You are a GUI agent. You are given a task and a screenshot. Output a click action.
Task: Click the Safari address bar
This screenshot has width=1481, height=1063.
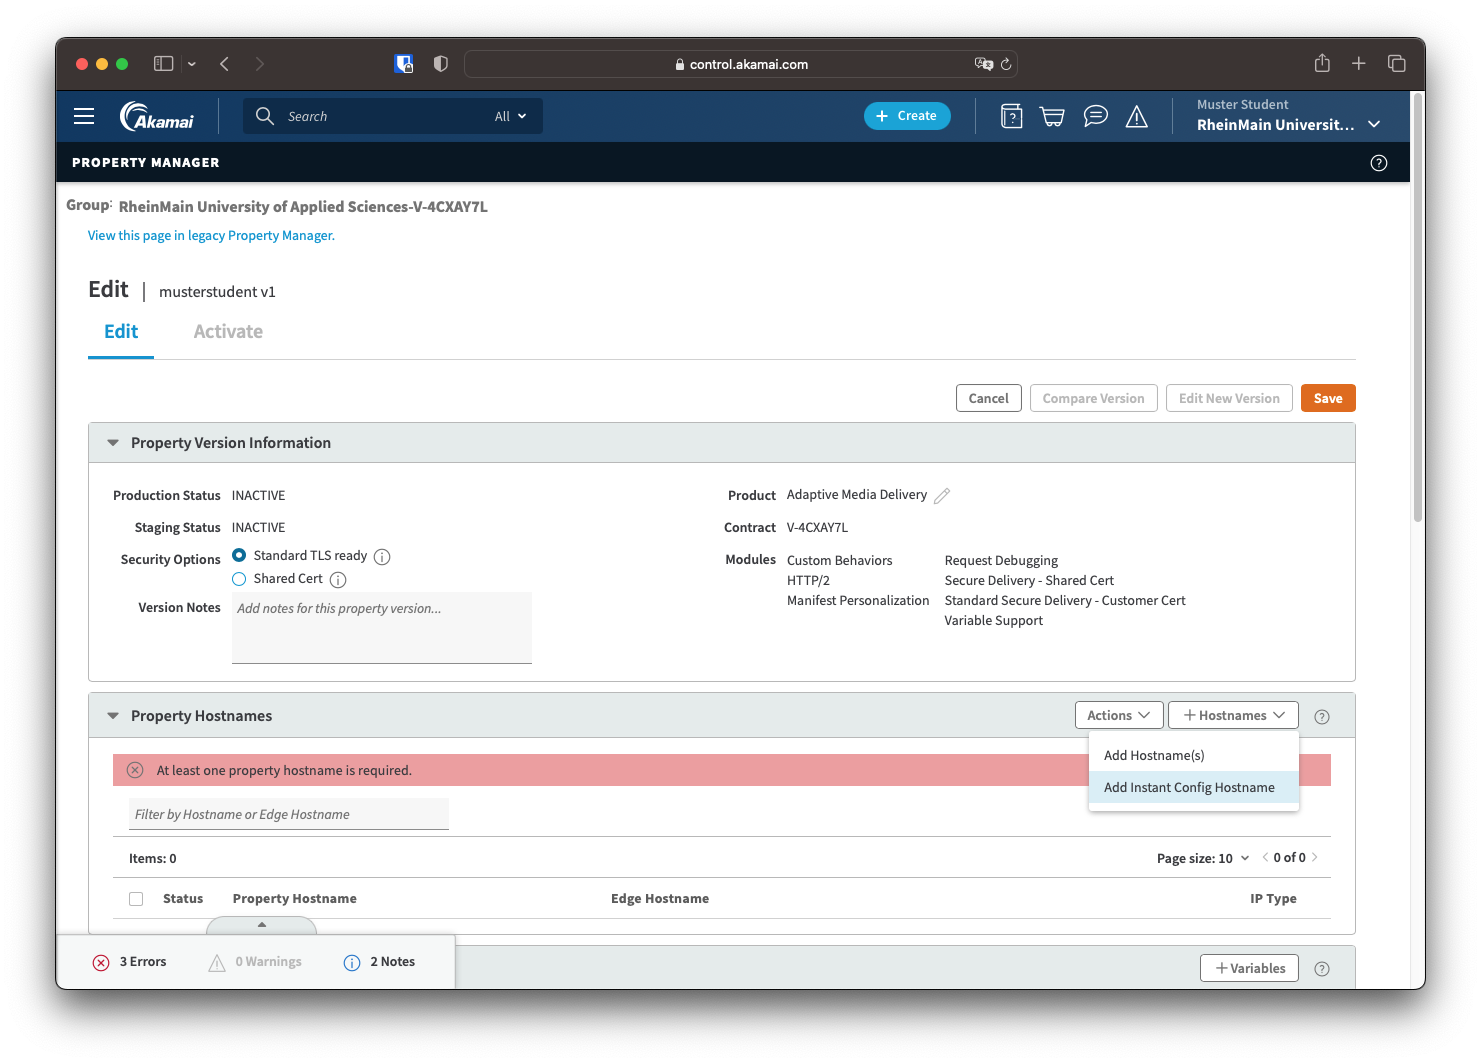click(741, 64)
